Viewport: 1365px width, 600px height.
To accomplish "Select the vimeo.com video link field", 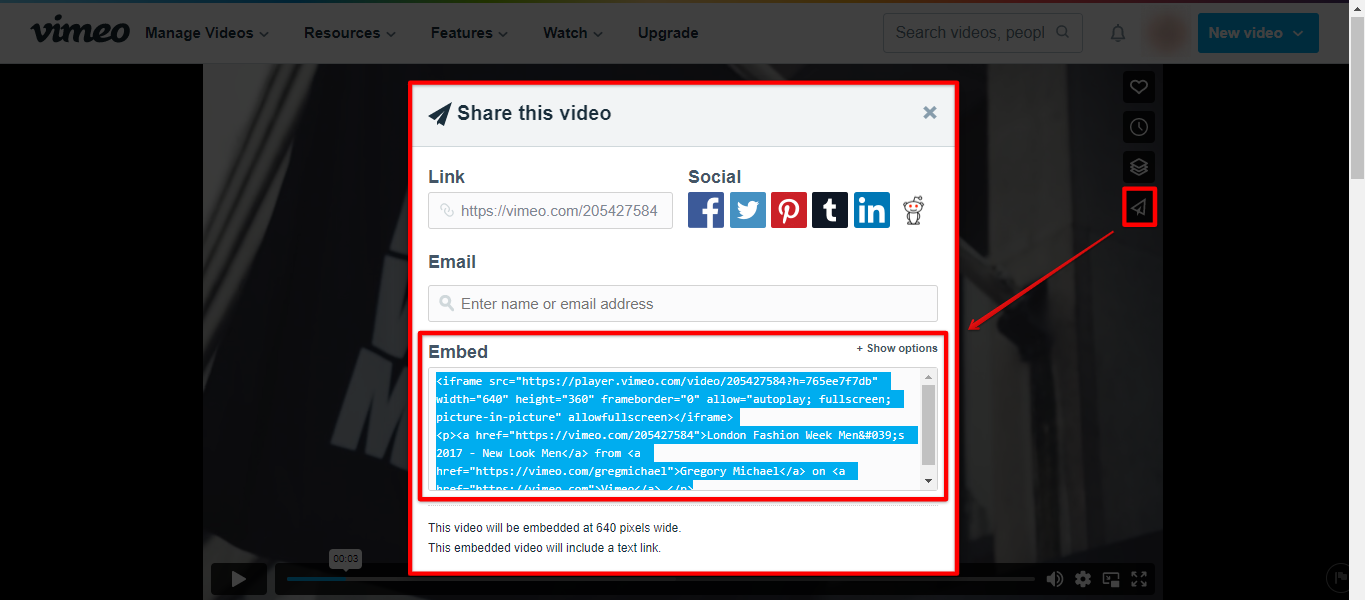I will (550, 211).
